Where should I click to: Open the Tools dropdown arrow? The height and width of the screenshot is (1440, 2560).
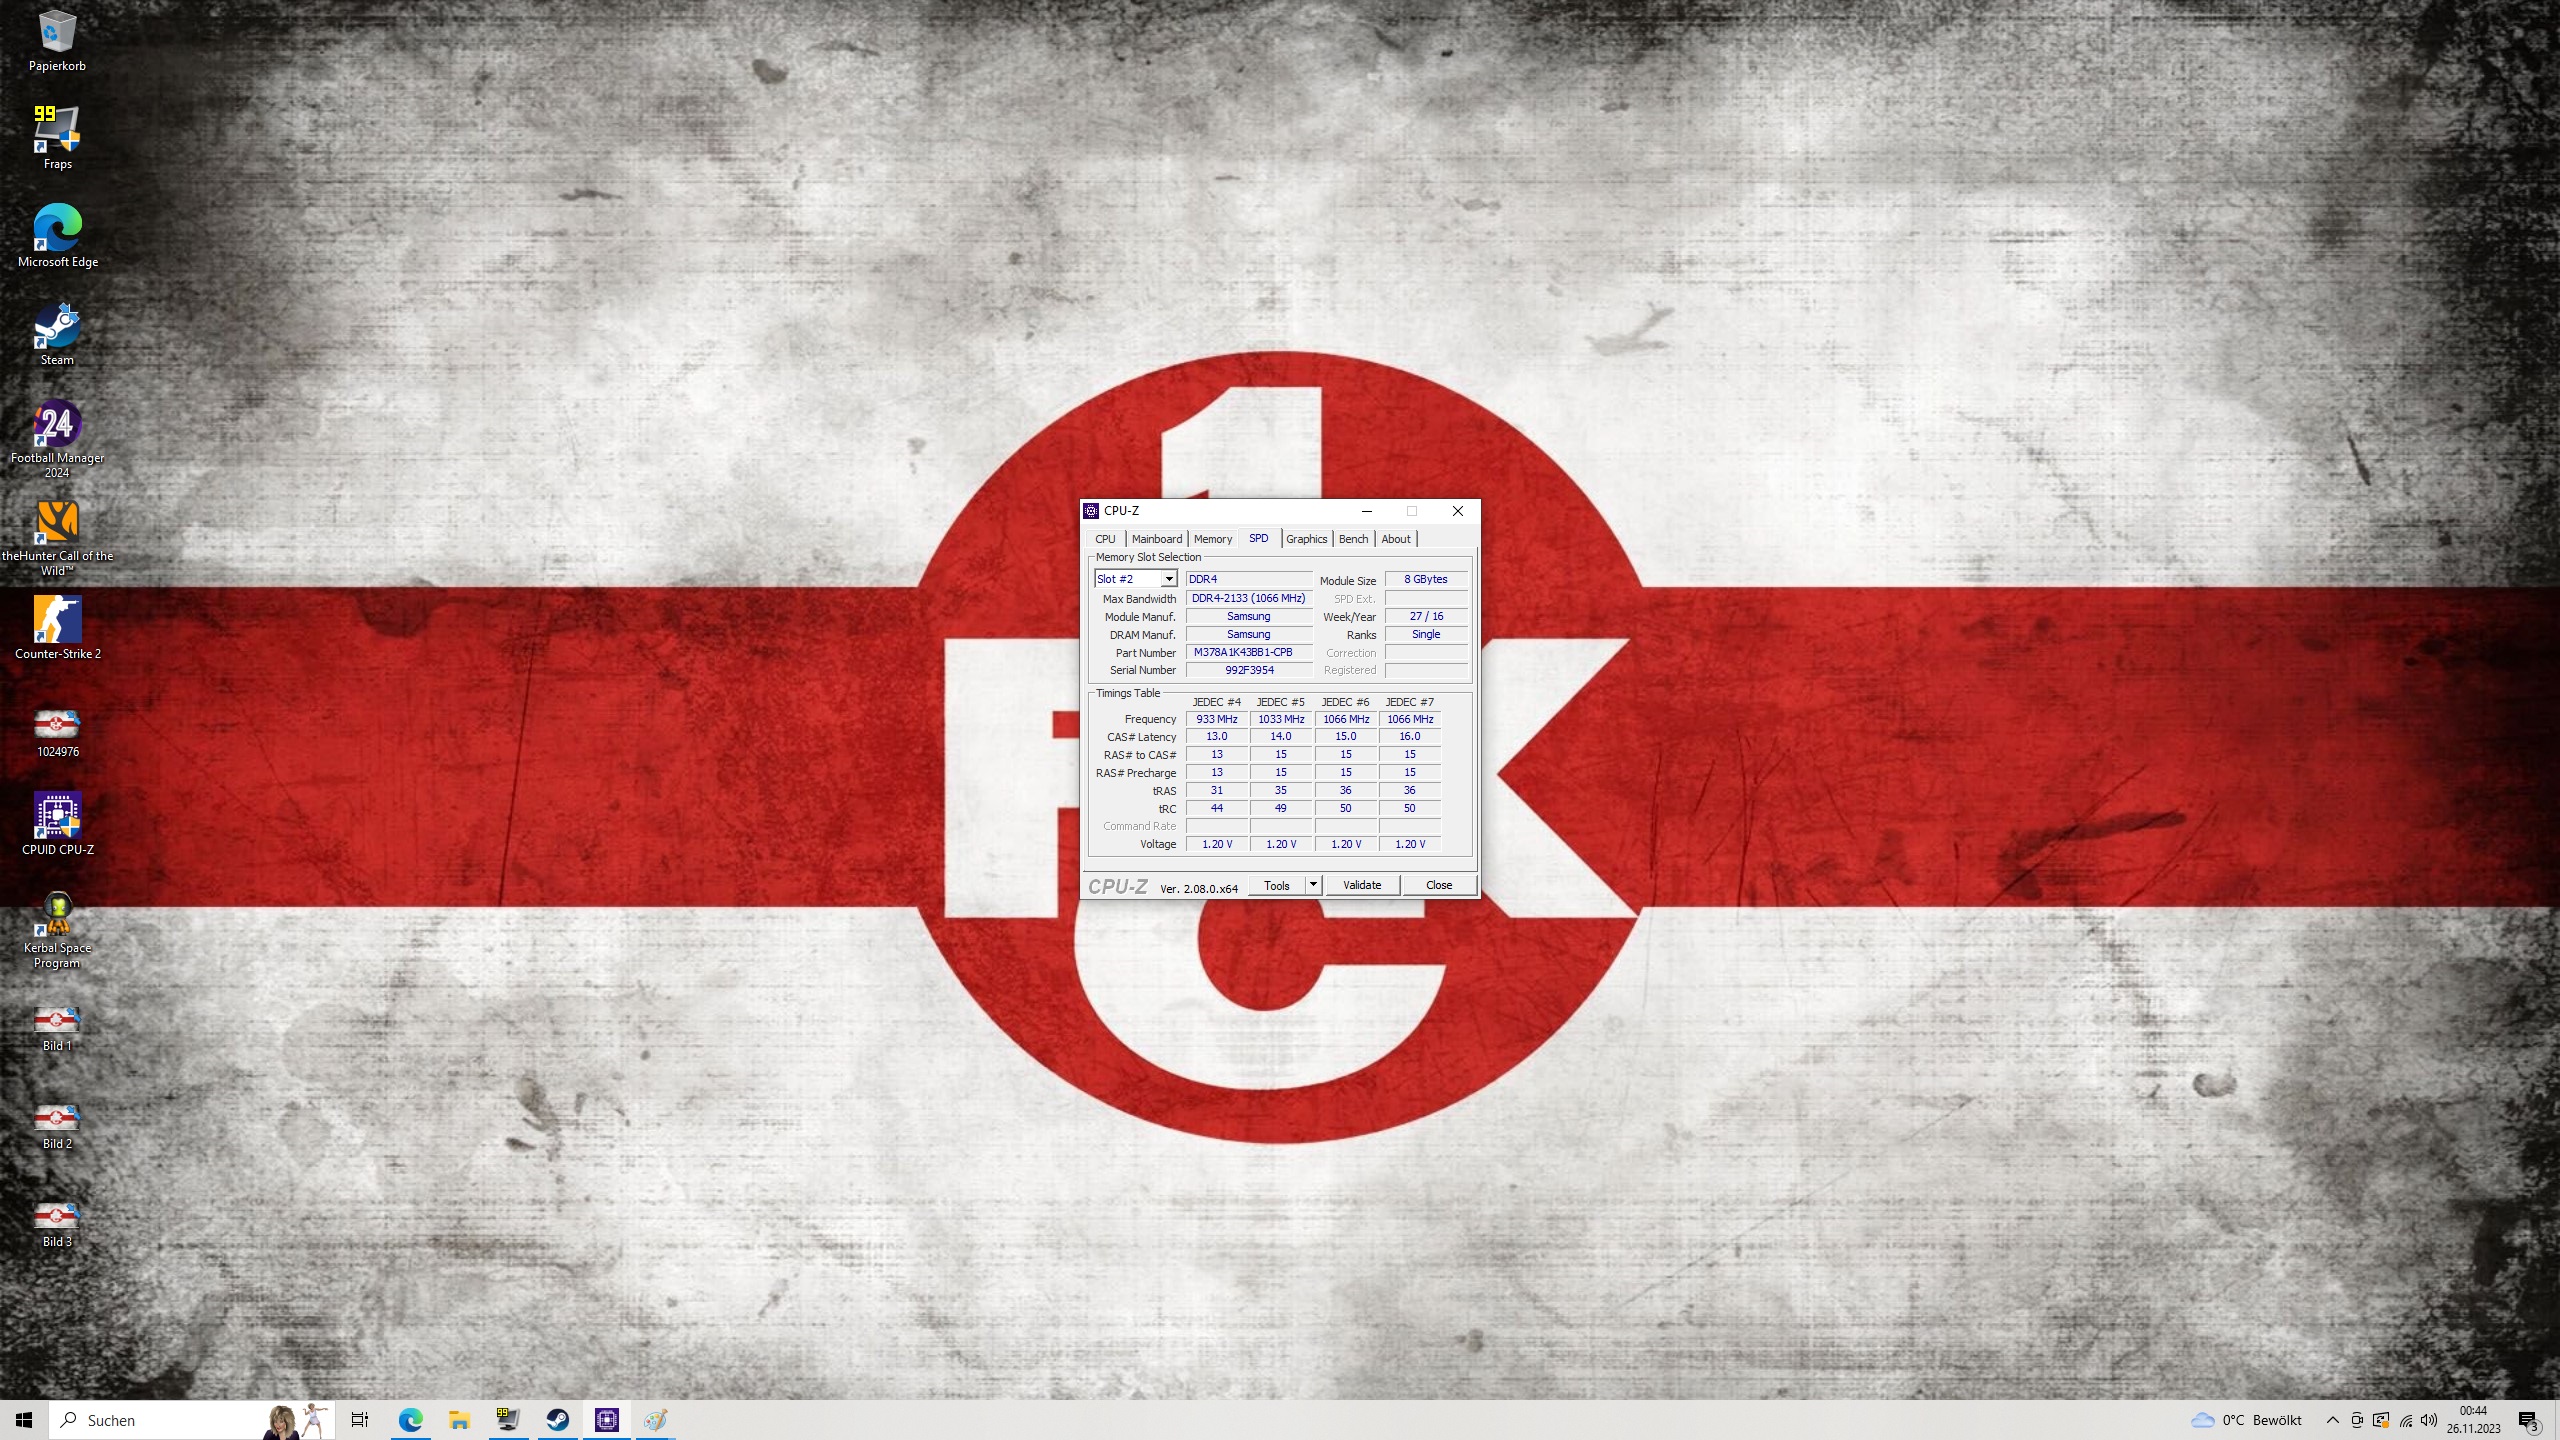click(x=1313, y=885)
